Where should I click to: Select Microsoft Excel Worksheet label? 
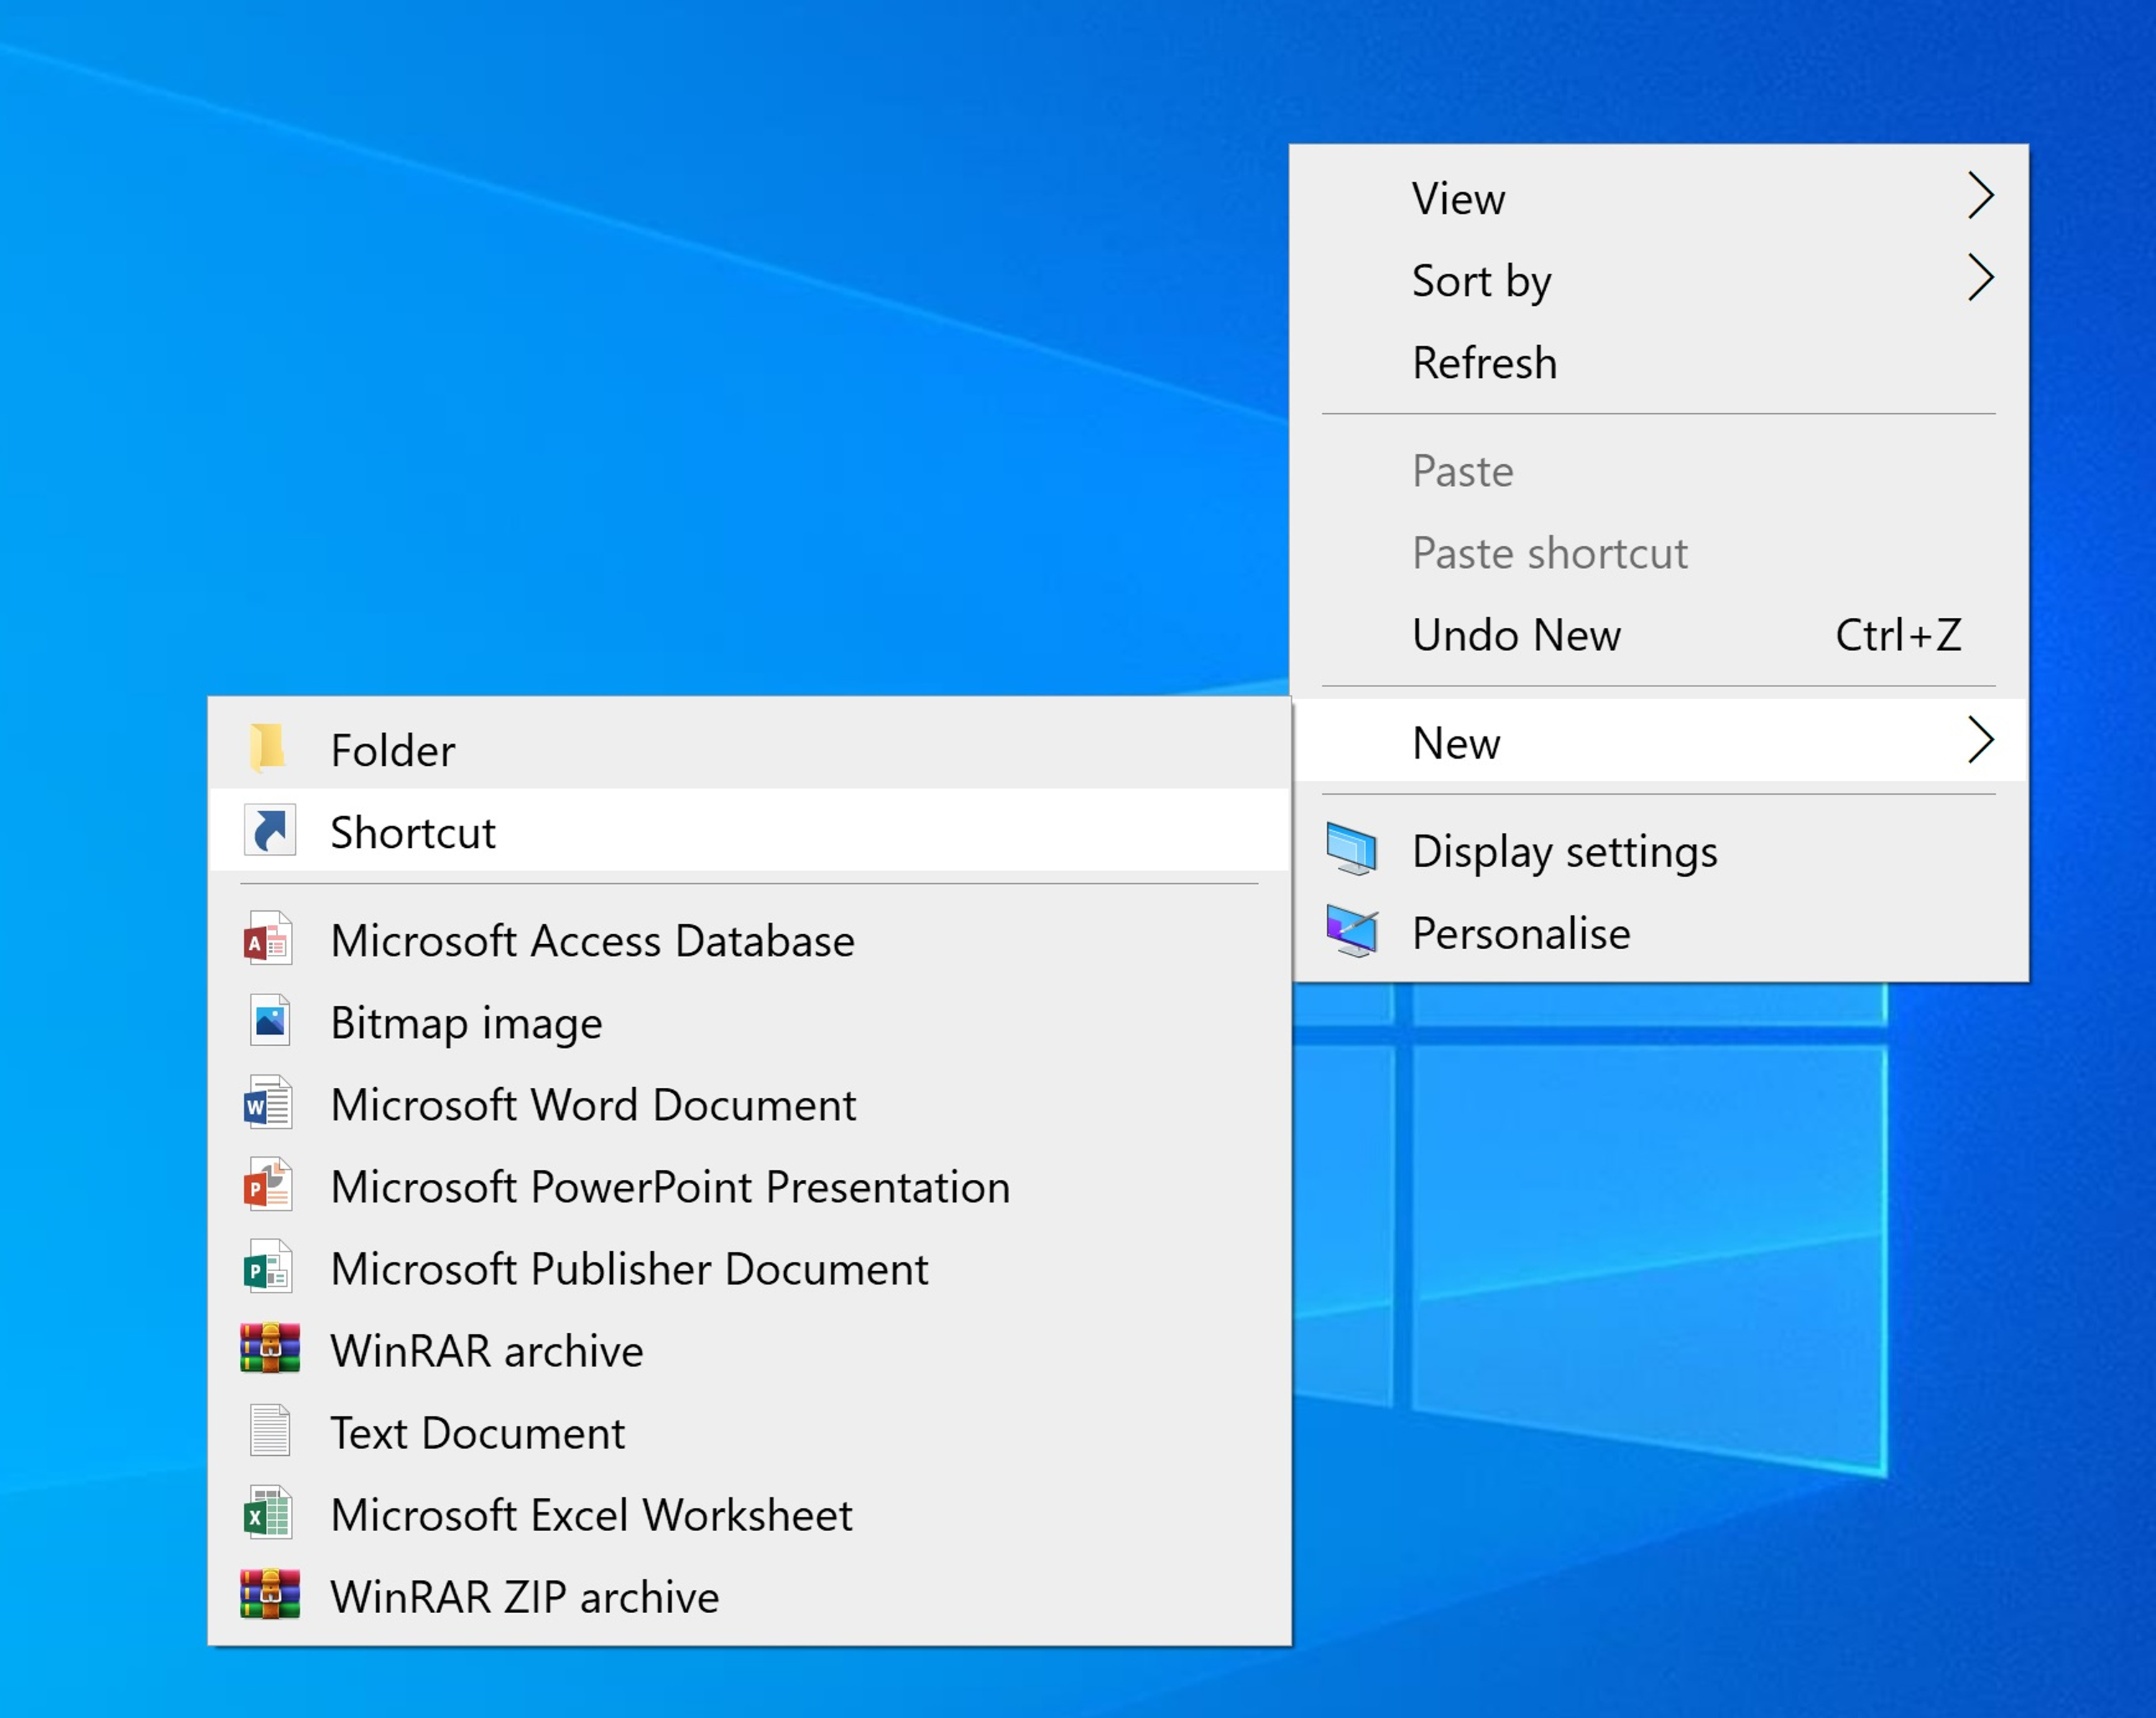(x=592, y=1515)
